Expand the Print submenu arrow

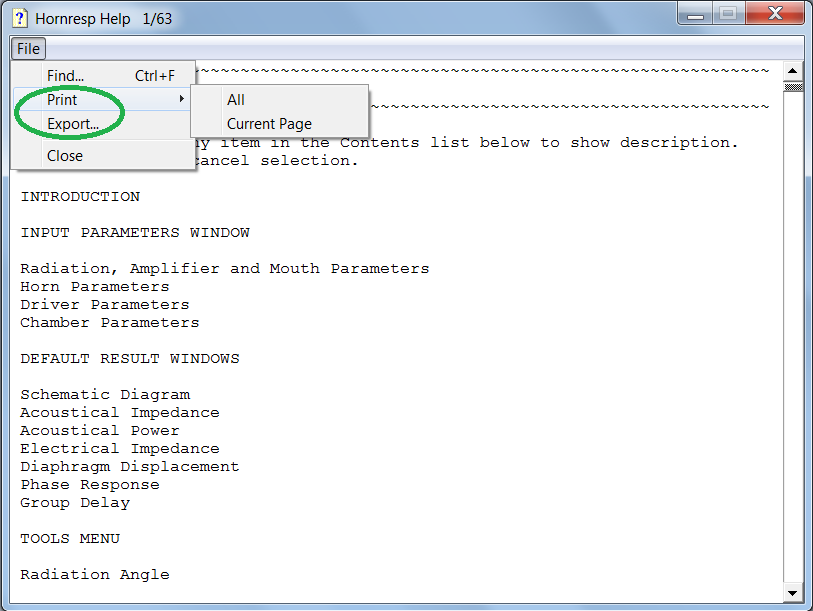(x=181, y=99)
